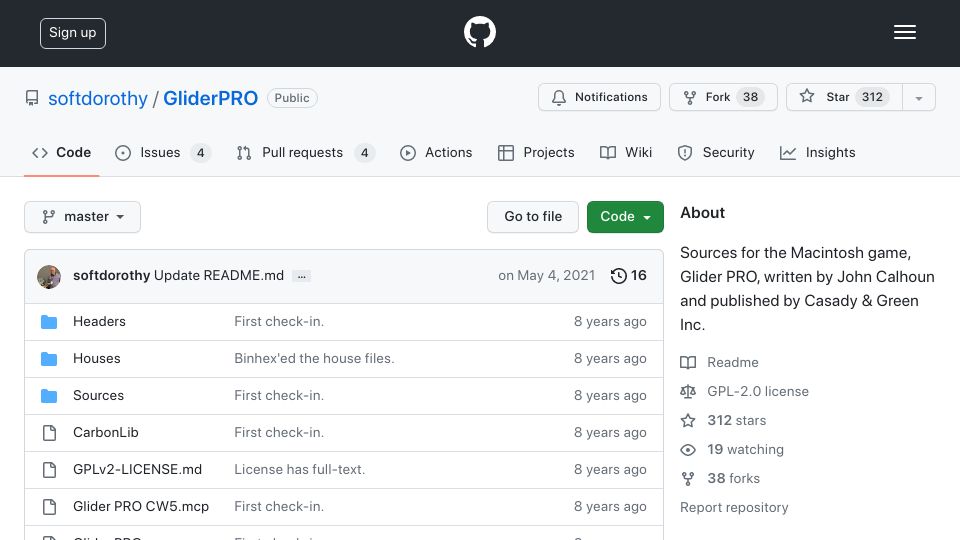Open the green Code dropdown
This screenshot has height=540, width=960.
click(625, 217)
